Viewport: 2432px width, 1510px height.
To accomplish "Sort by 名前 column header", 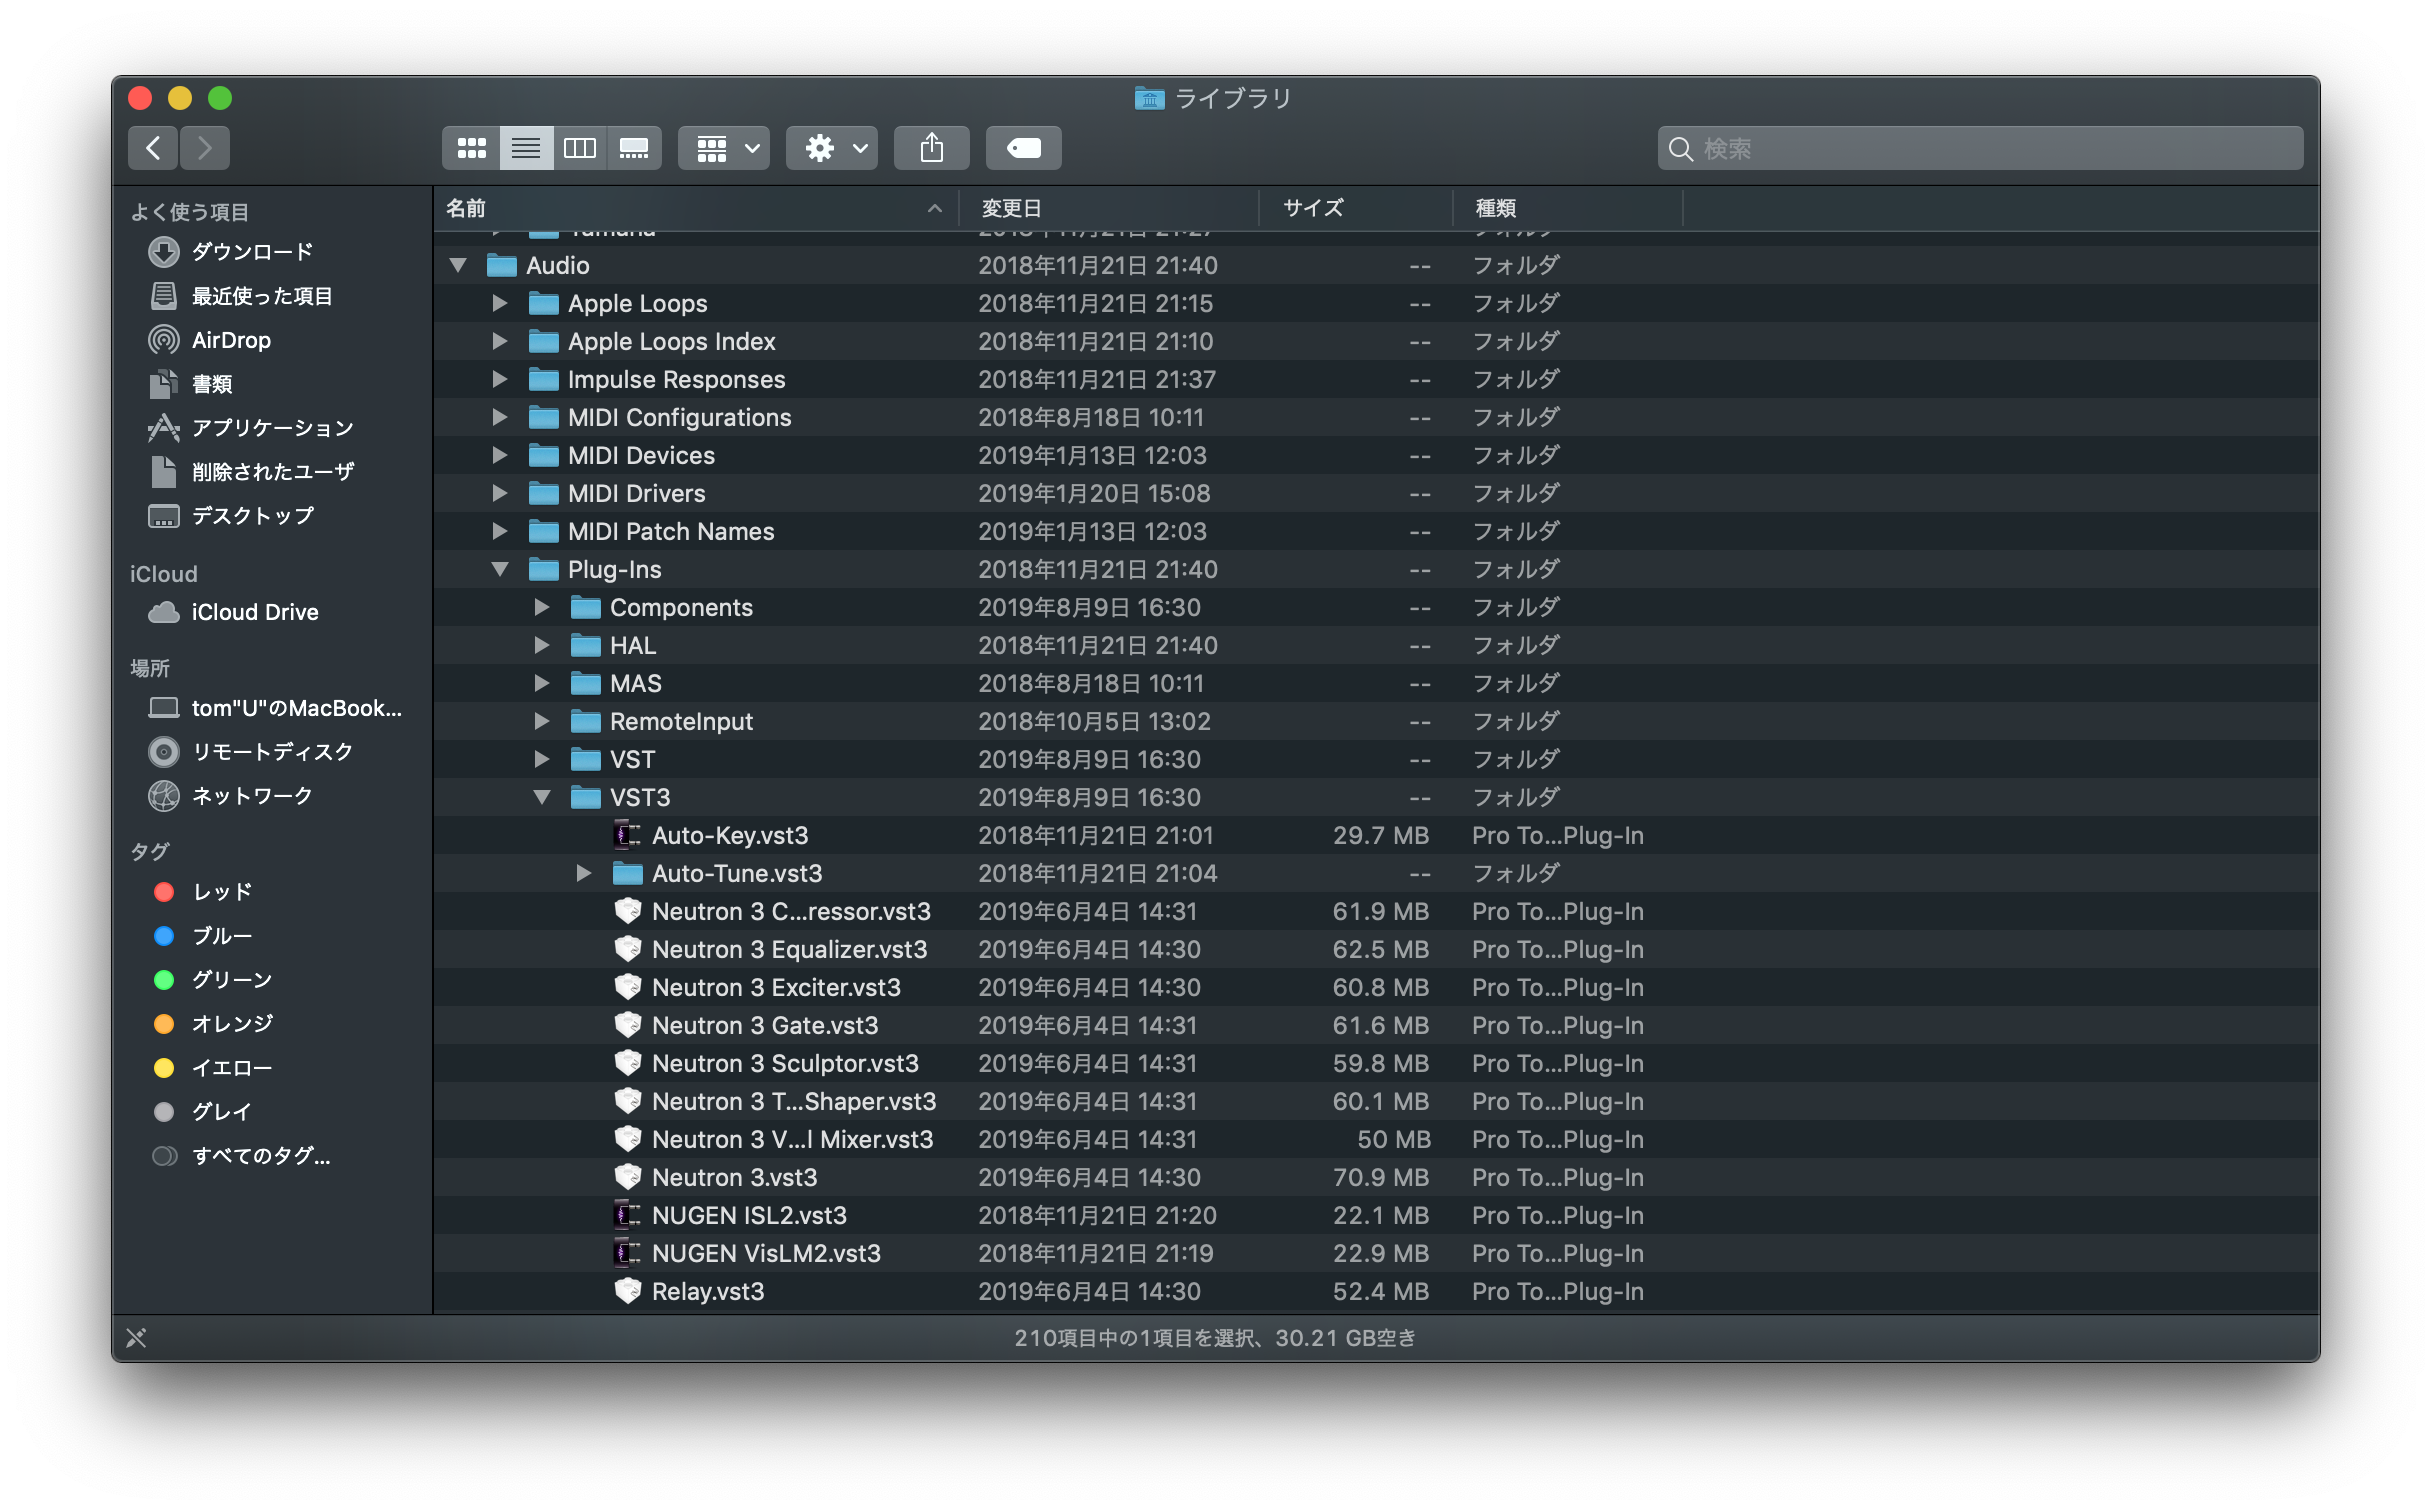I will click(696, 208).
